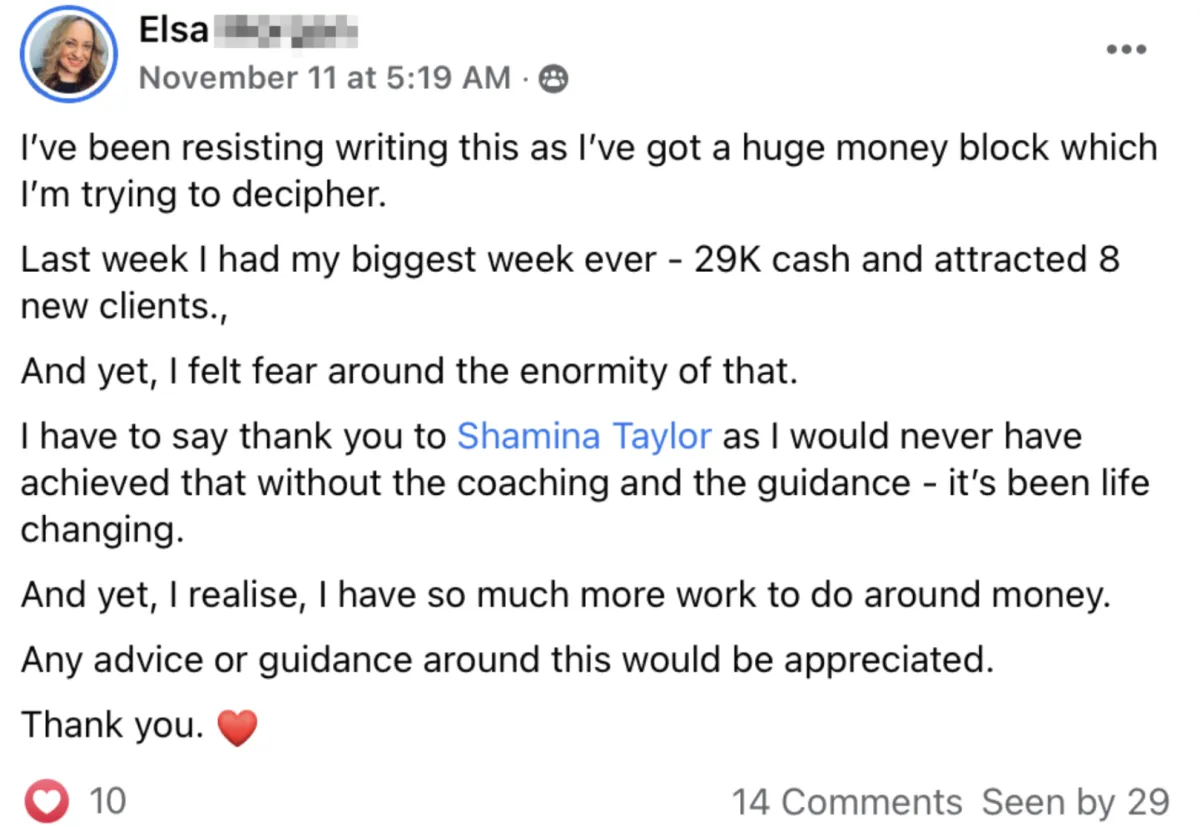This screenshot has height=827, width=1200.
Task: Open the post timestamp November 11 at 5:19 AM
Action: (325, 78)
